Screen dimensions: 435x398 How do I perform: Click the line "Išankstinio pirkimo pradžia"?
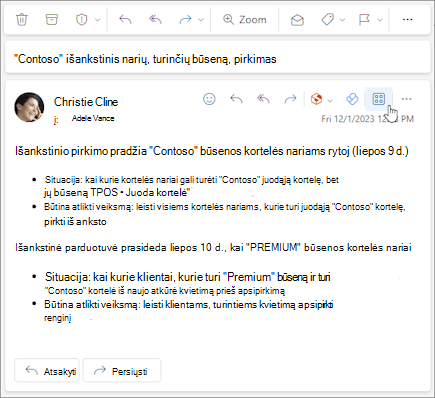[212, 151]
